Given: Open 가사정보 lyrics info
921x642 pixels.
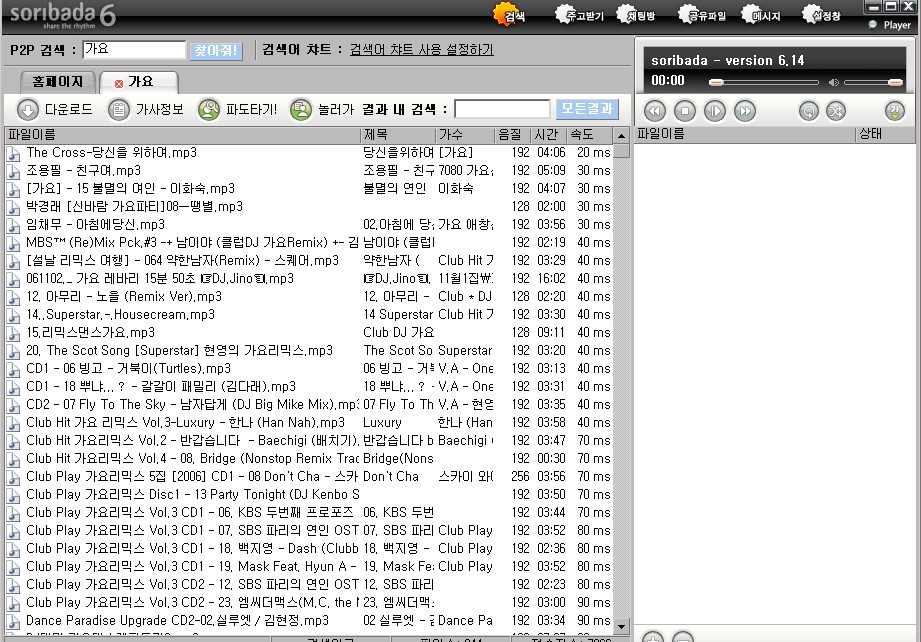Looking at the screenshot, I should pyautogui.click(x=146, y=109).
